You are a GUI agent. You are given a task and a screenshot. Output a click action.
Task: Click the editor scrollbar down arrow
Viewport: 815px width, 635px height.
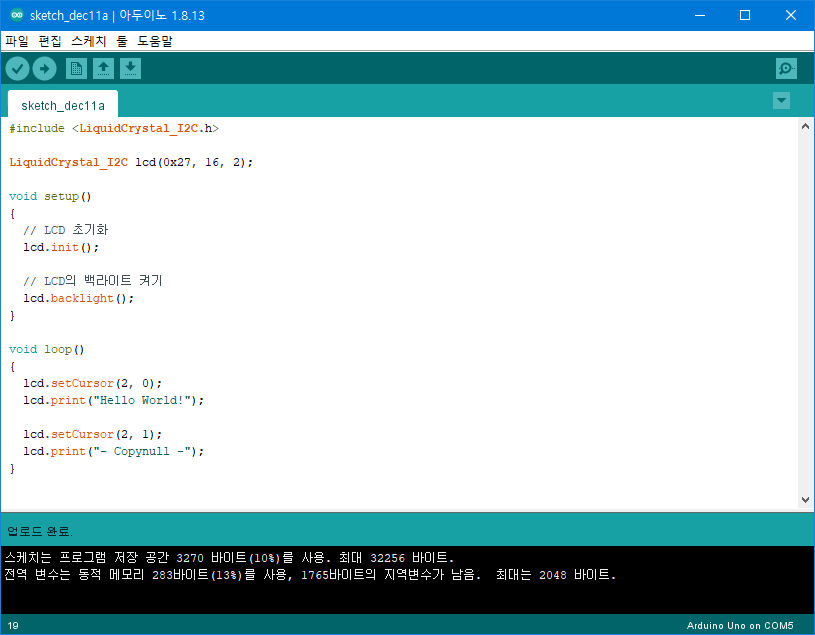805,500
